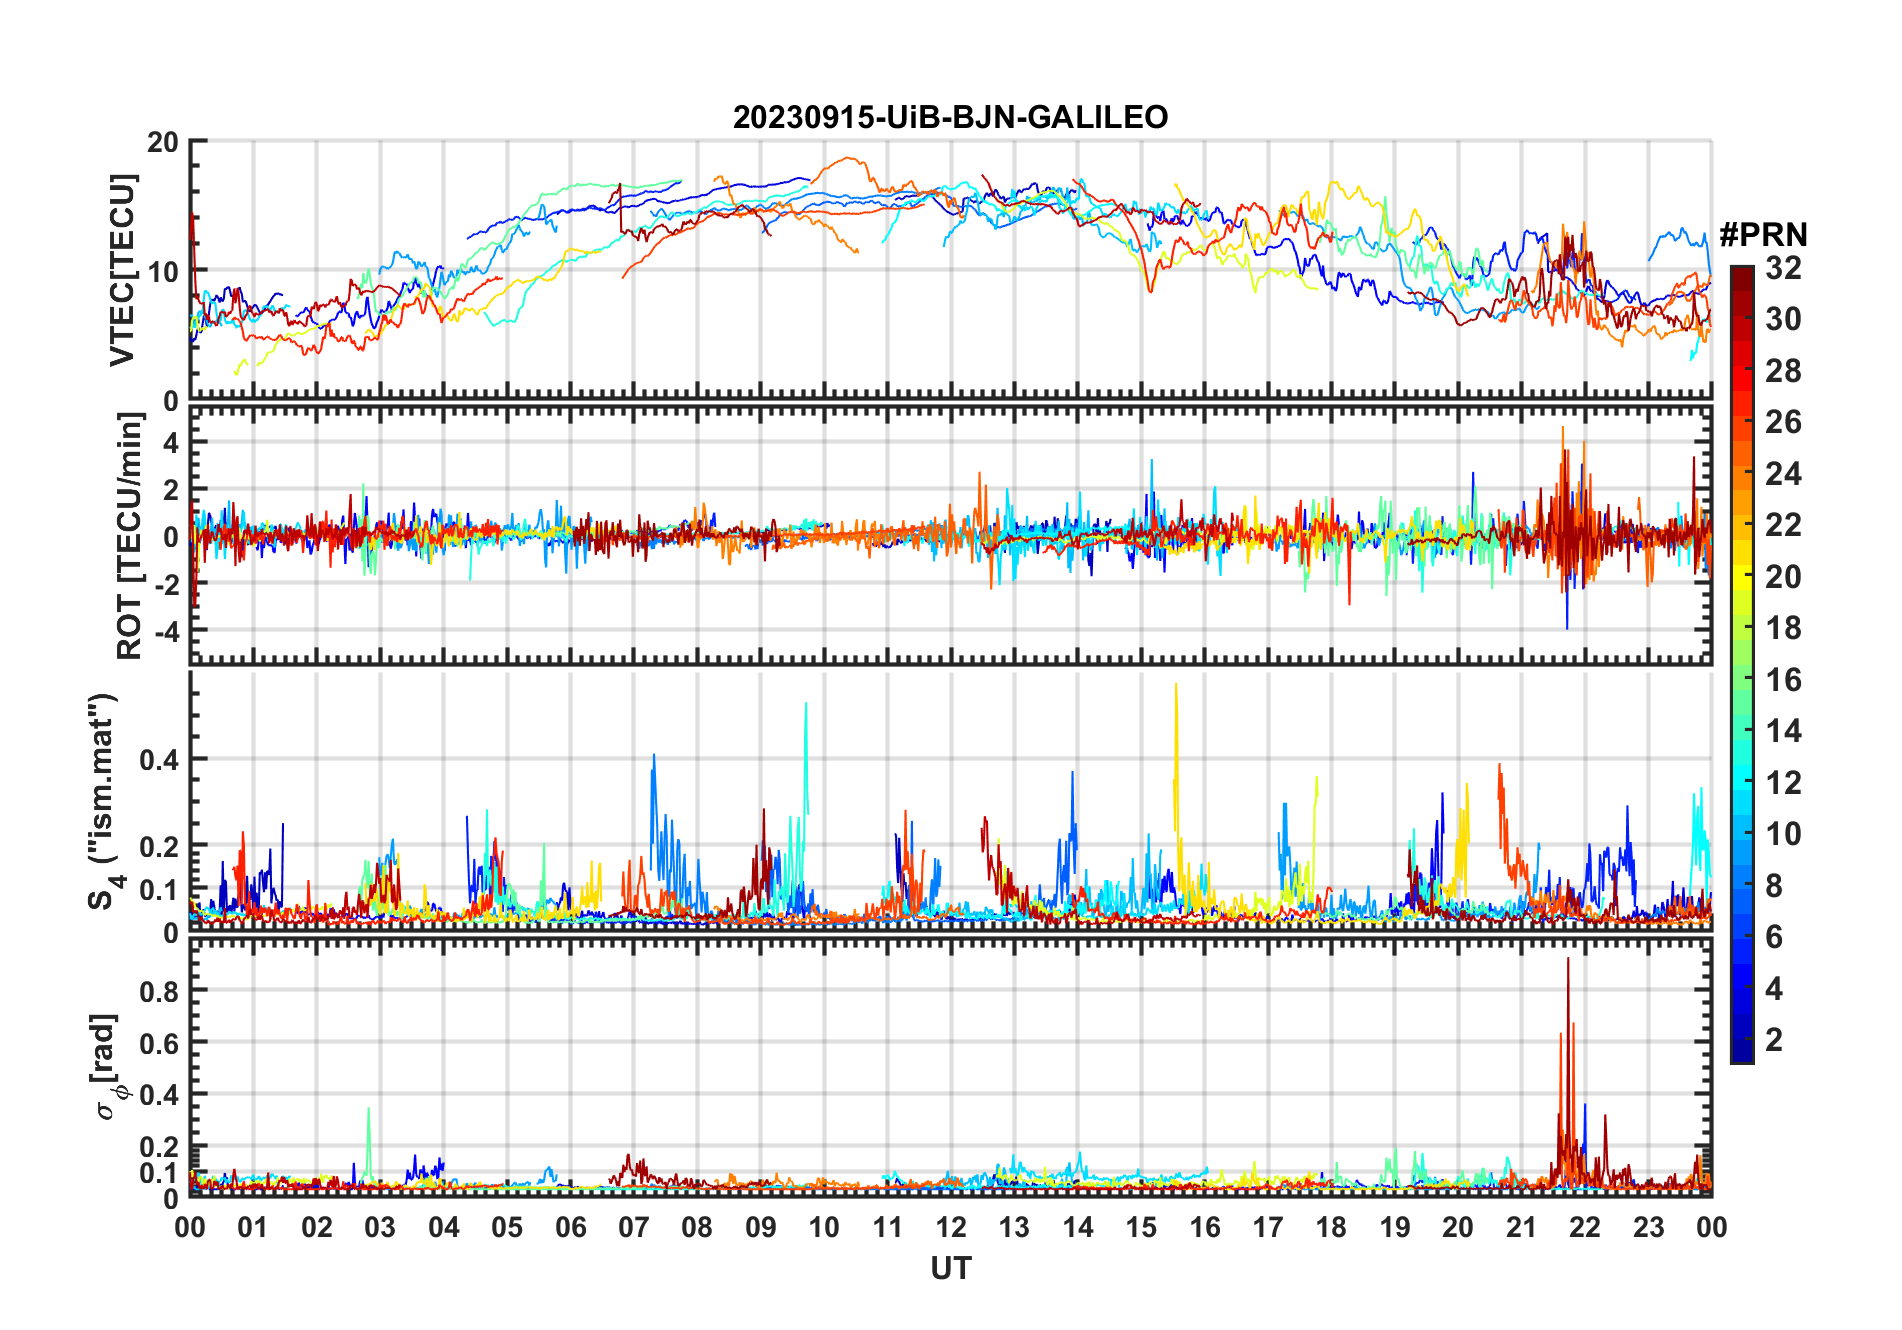This screenshot has height=1330, width=1902.
Task: Select ROT axis tick label -2
Action: 165,584
